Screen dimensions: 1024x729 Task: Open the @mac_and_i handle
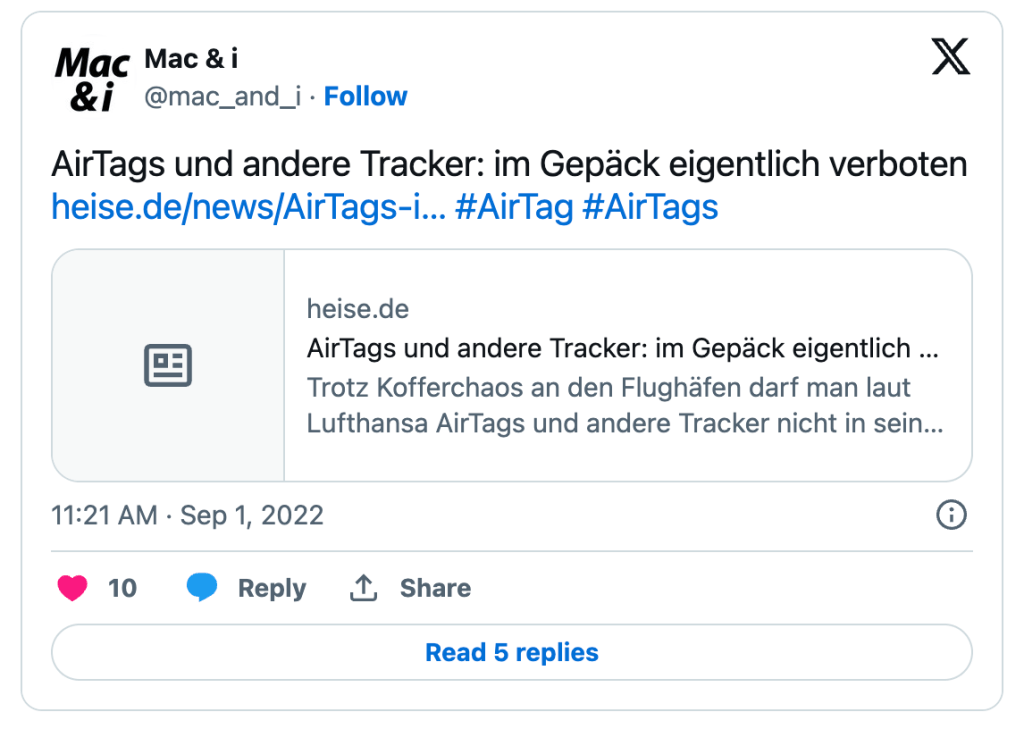pos(222,96)
